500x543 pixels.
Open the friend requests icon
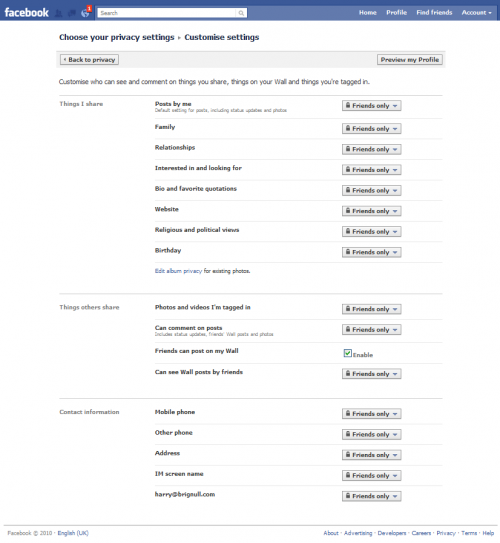pos(59,13)
